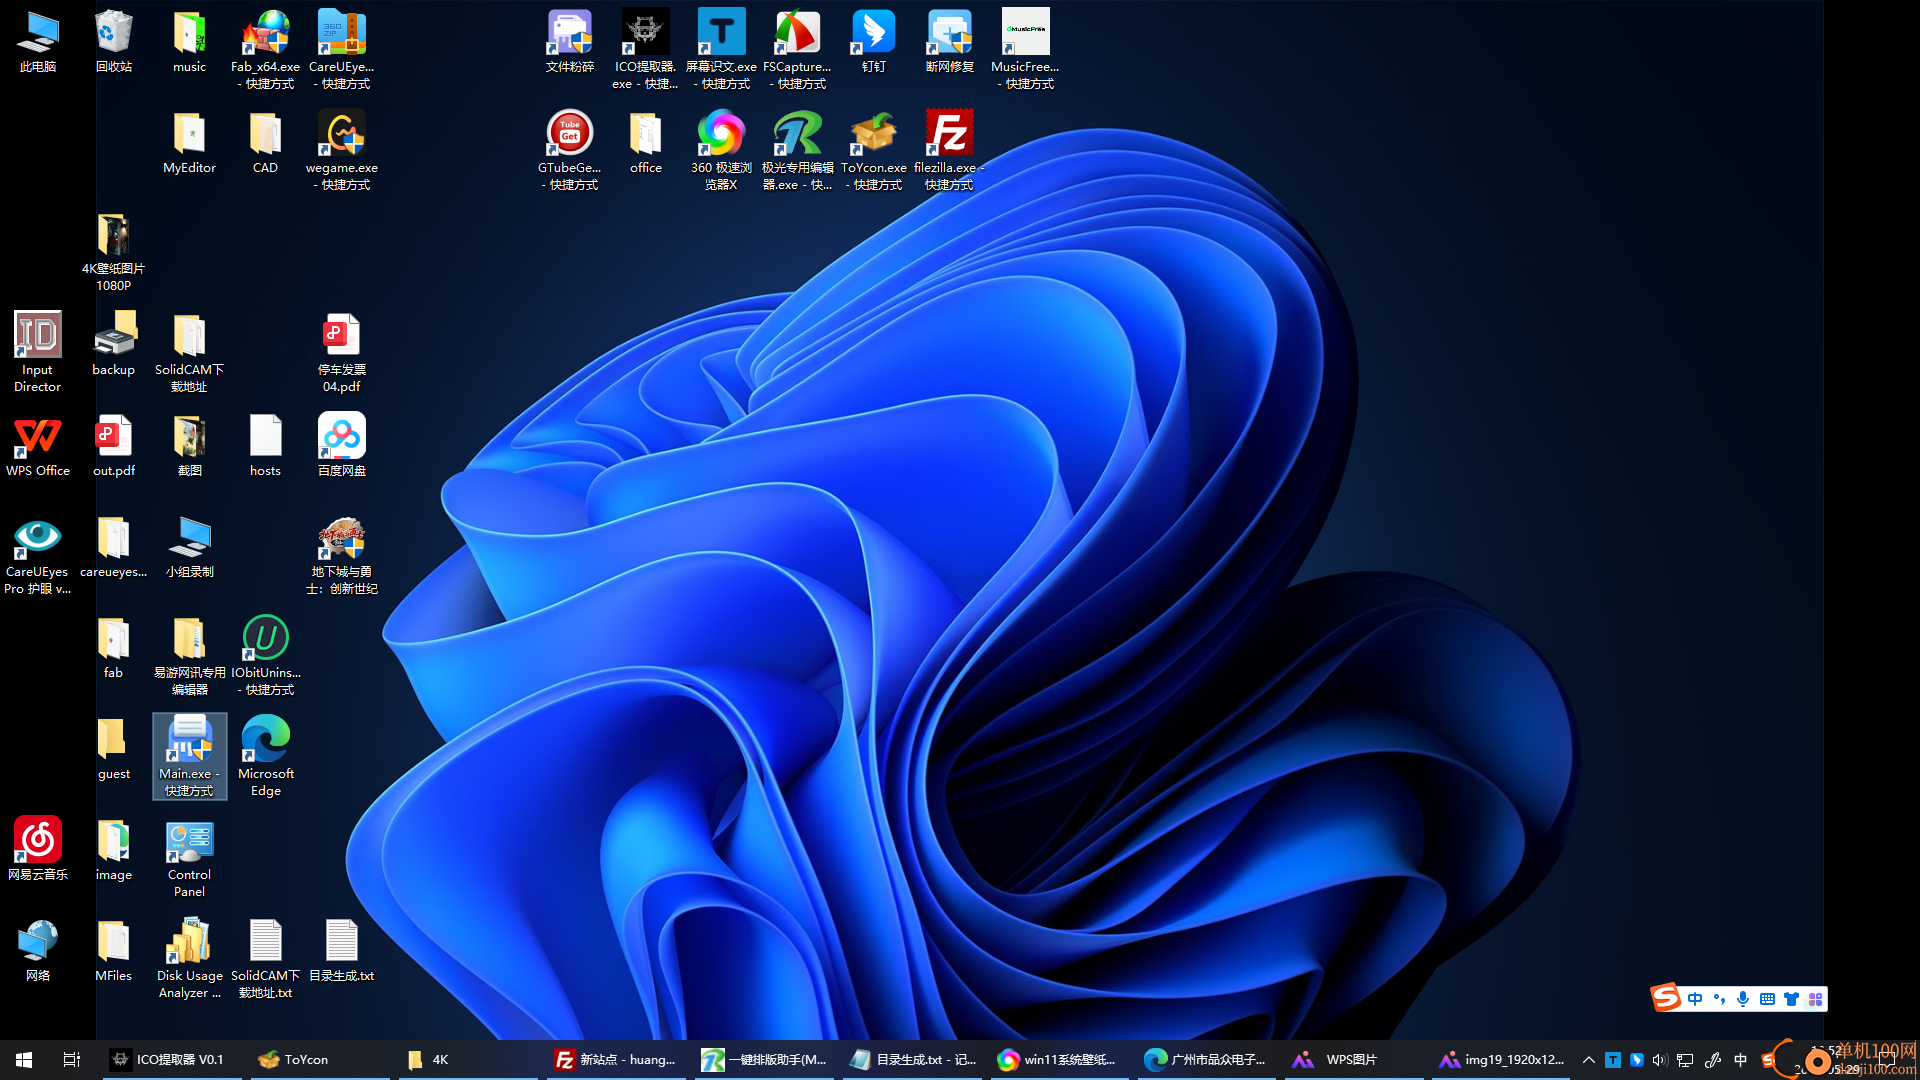
Task: Select the 网络 network icon
Action: pos(38,951)
